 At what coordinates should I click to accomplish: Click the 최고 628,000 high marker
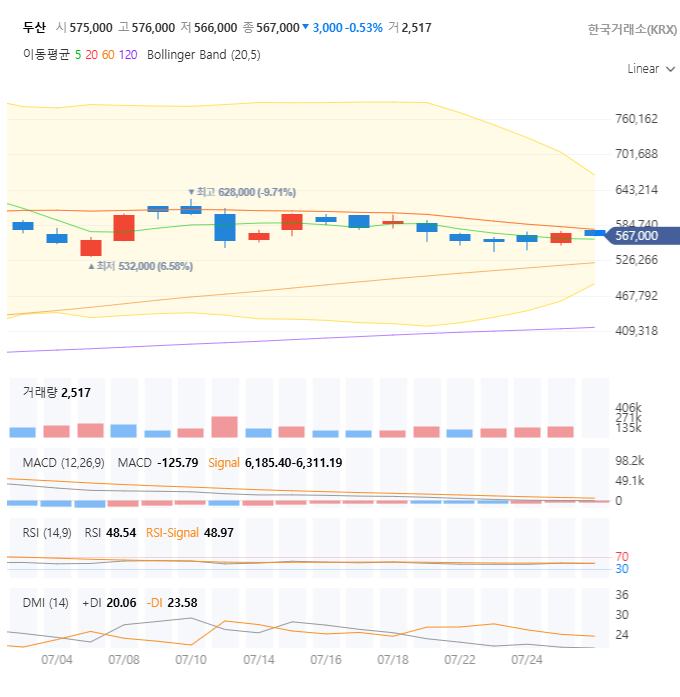click(242, 192)
